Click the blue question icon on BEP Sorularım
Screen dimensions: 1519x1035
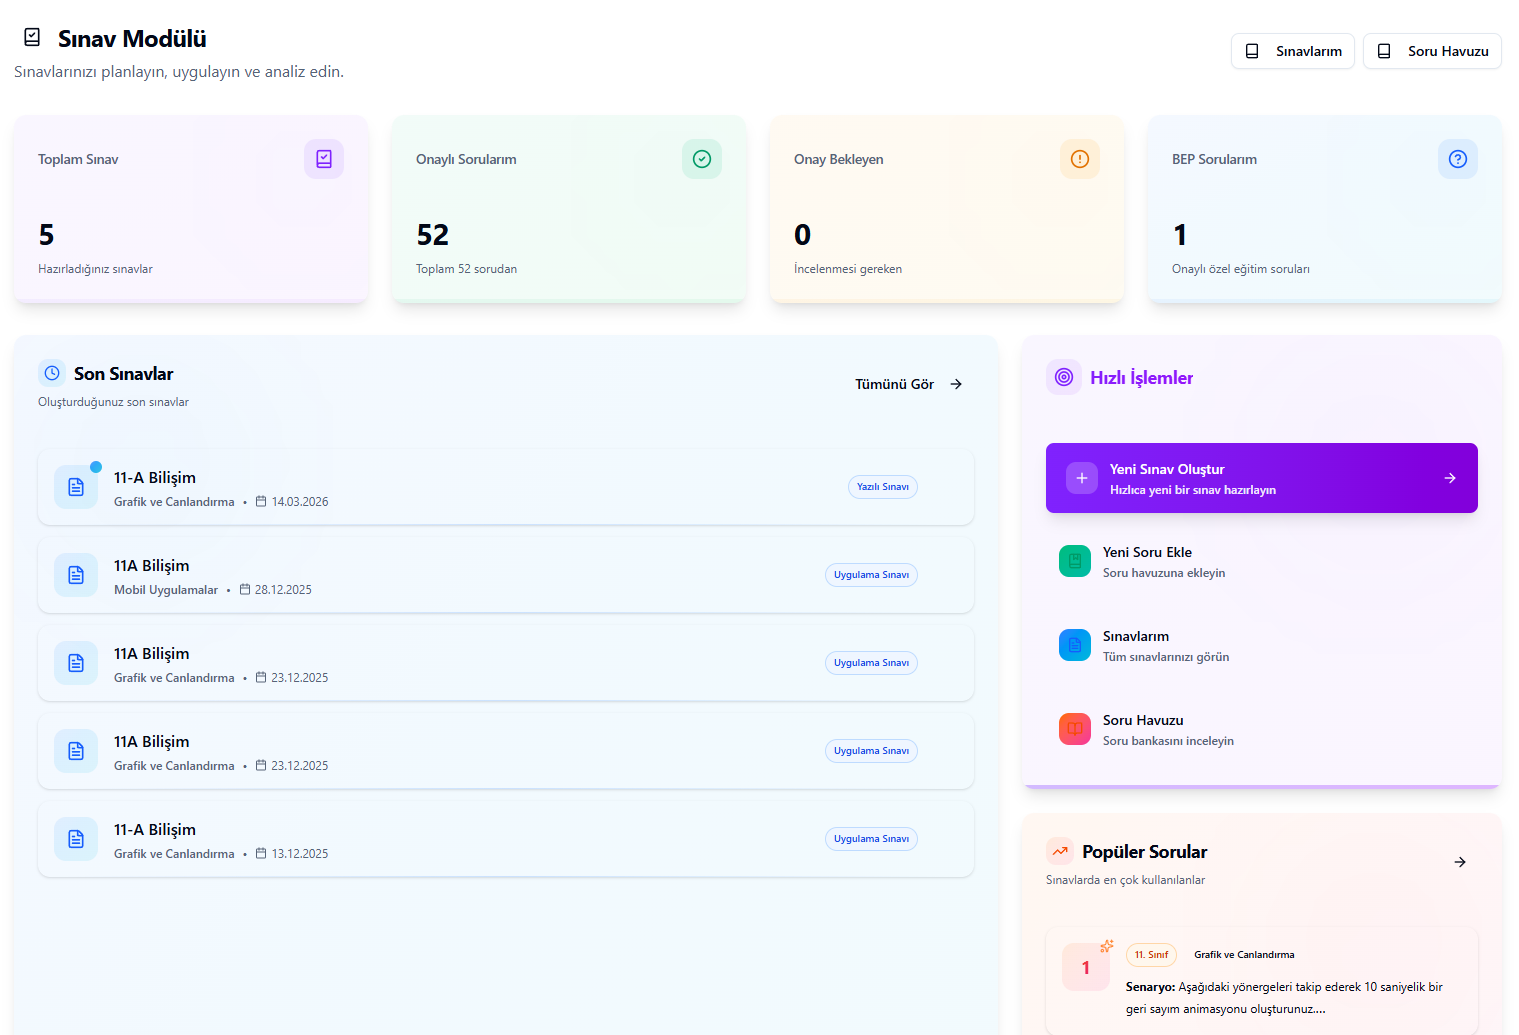tap(1458, 159)
